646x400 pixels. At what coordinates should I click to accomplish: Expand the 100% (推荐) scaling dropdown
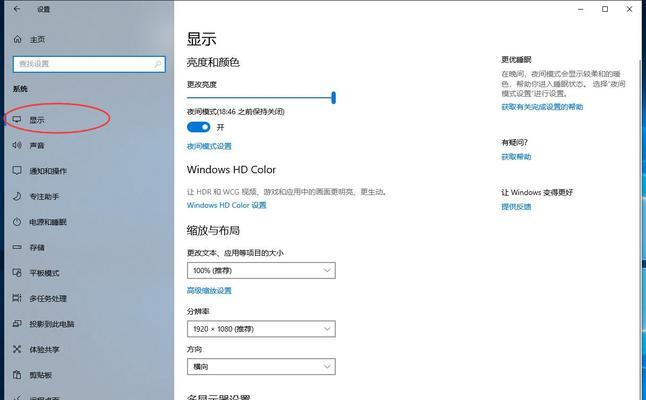(x=261, y=271)
